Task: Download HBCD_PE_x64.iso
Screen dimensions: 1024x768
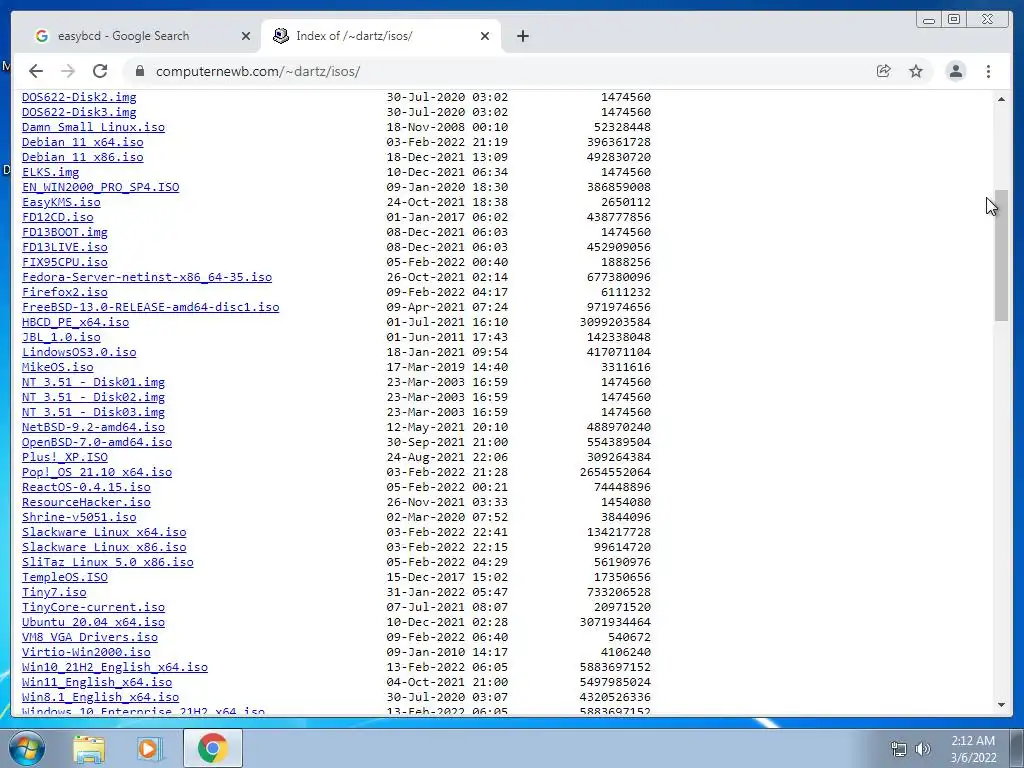Action: pos(75,323)
